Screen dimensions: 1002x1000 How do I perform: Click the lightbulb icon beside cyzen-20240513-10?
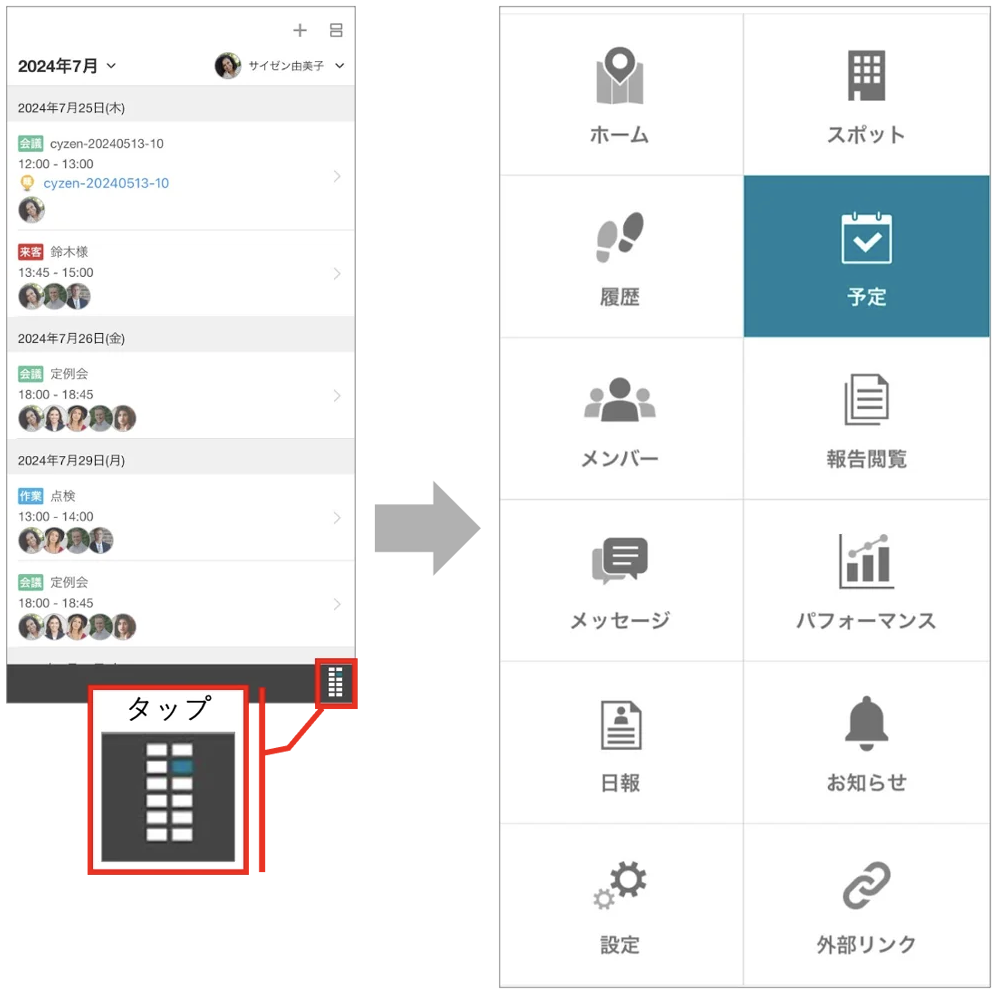click(27, 183)
